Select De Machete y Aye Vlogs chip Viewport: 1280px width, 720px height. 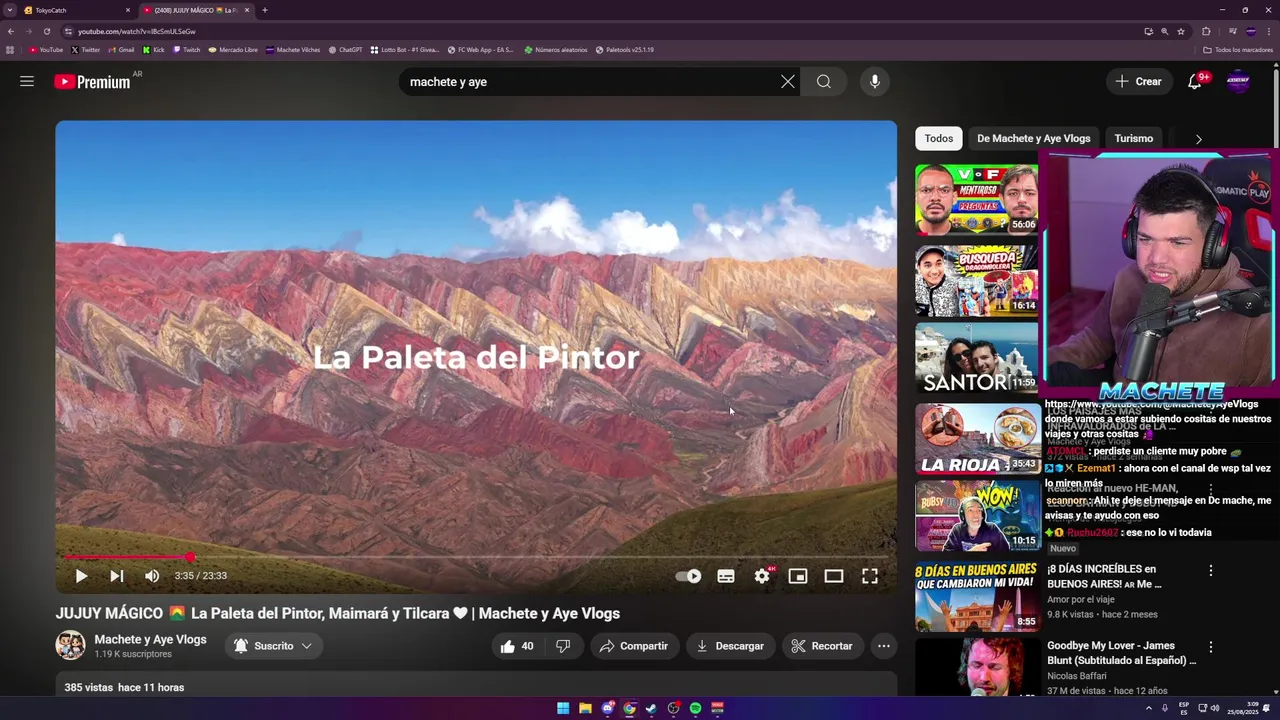(x=1033, y=139)
